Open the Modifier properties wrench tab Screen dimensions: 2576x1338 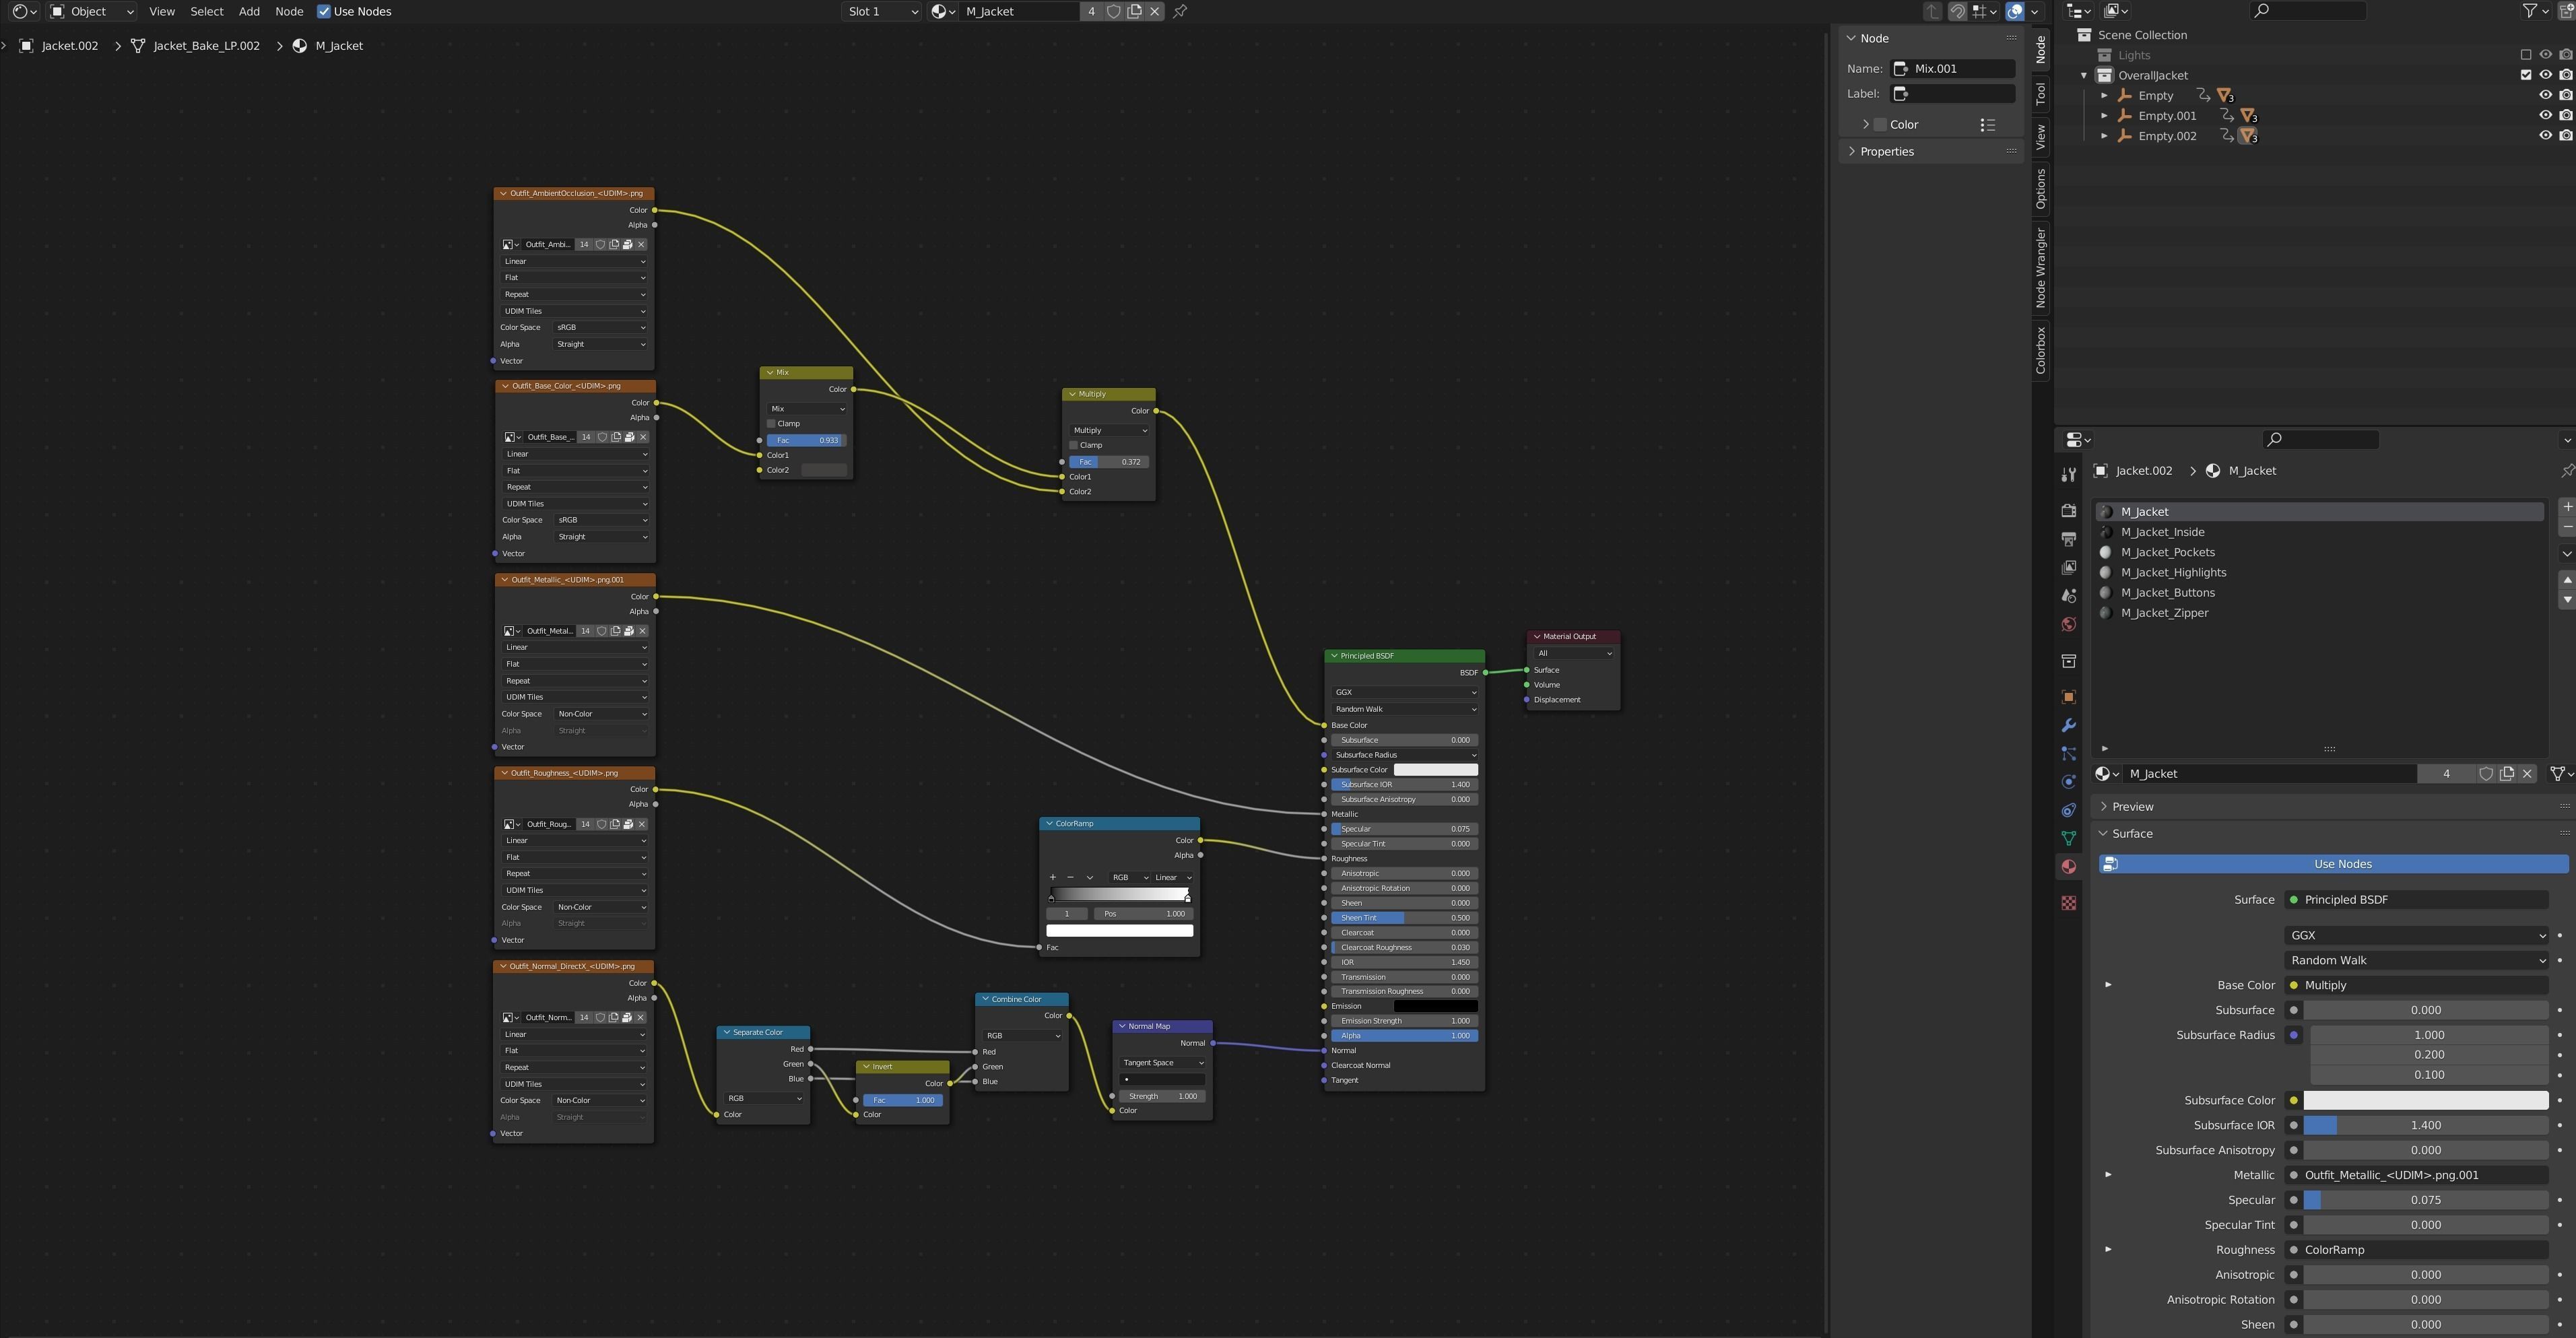click(x=2068, y=725)
